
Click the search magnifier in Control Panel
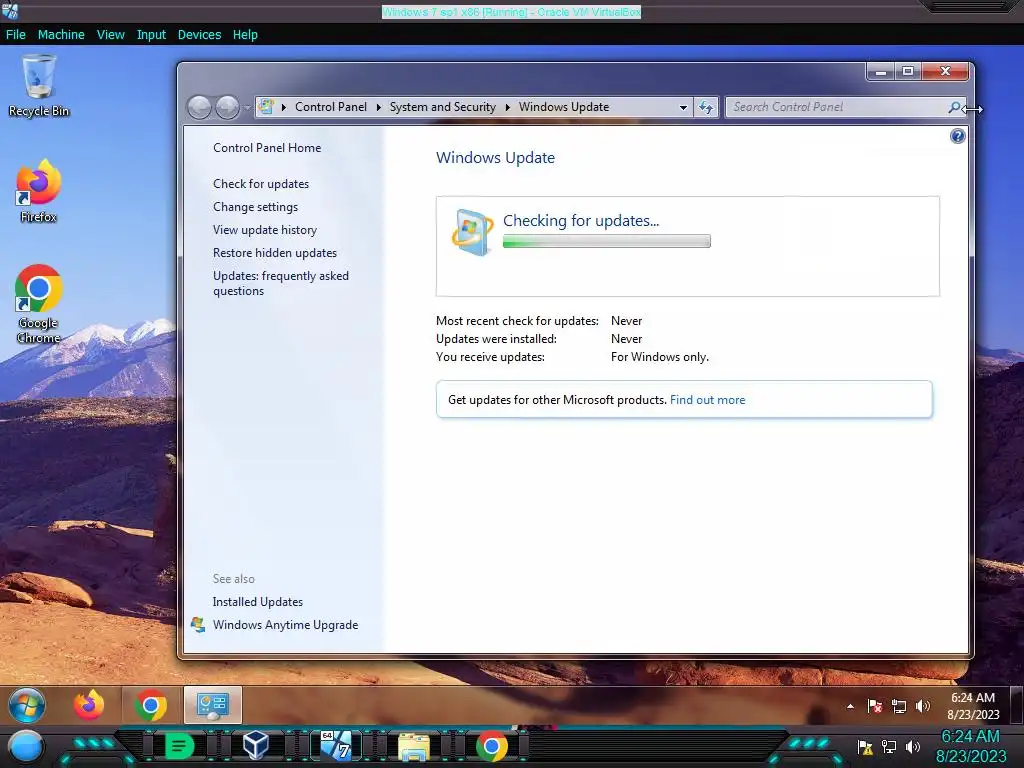954,107
